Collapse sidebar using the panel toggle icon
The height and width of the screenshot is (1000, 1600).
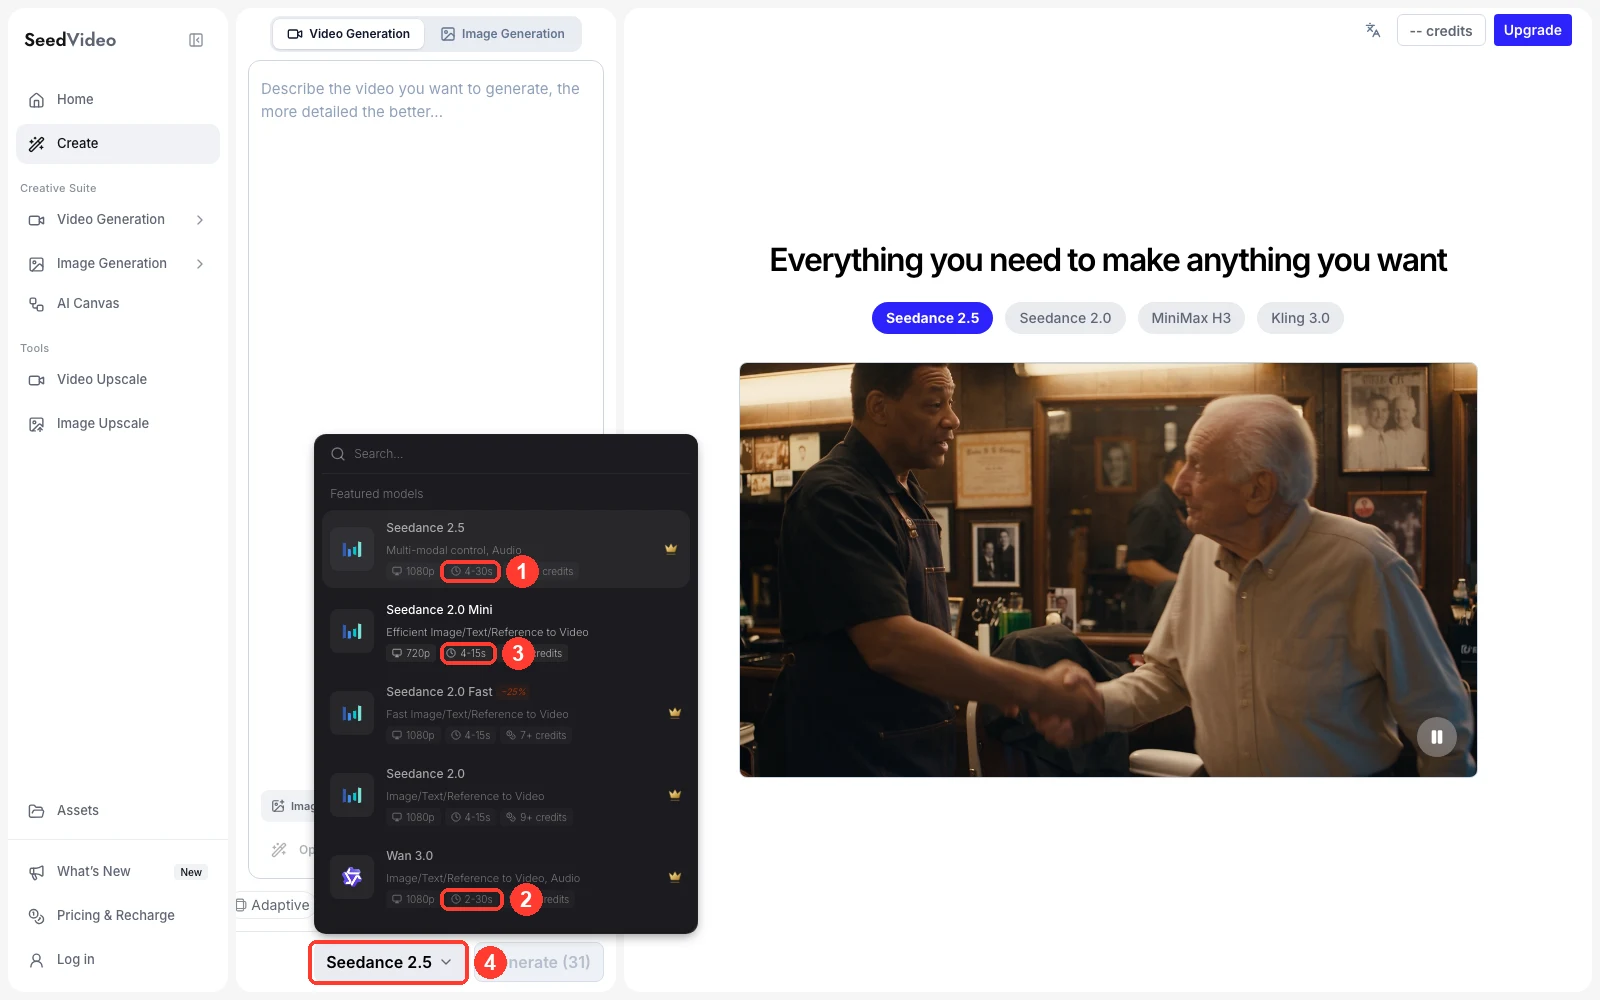pyautogui.click(x=196, y=40)
